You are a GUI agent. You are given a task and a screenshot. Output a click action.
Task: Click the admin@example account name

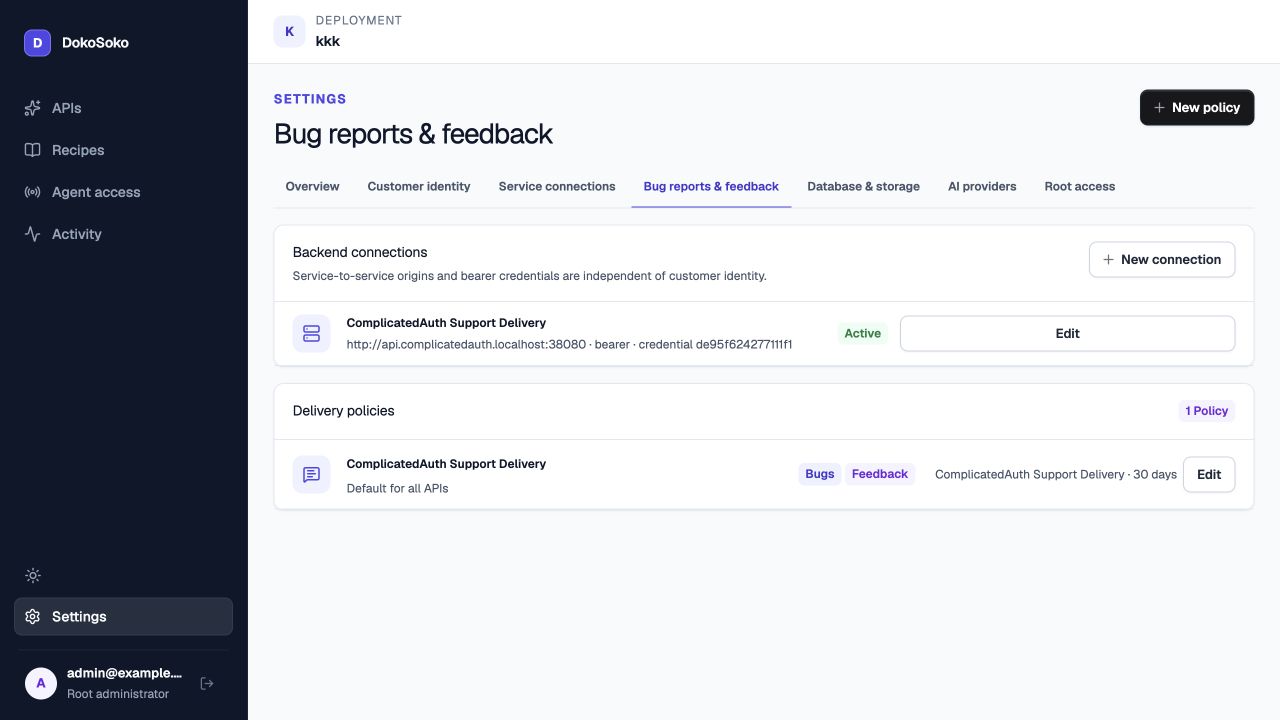point(124,673)
